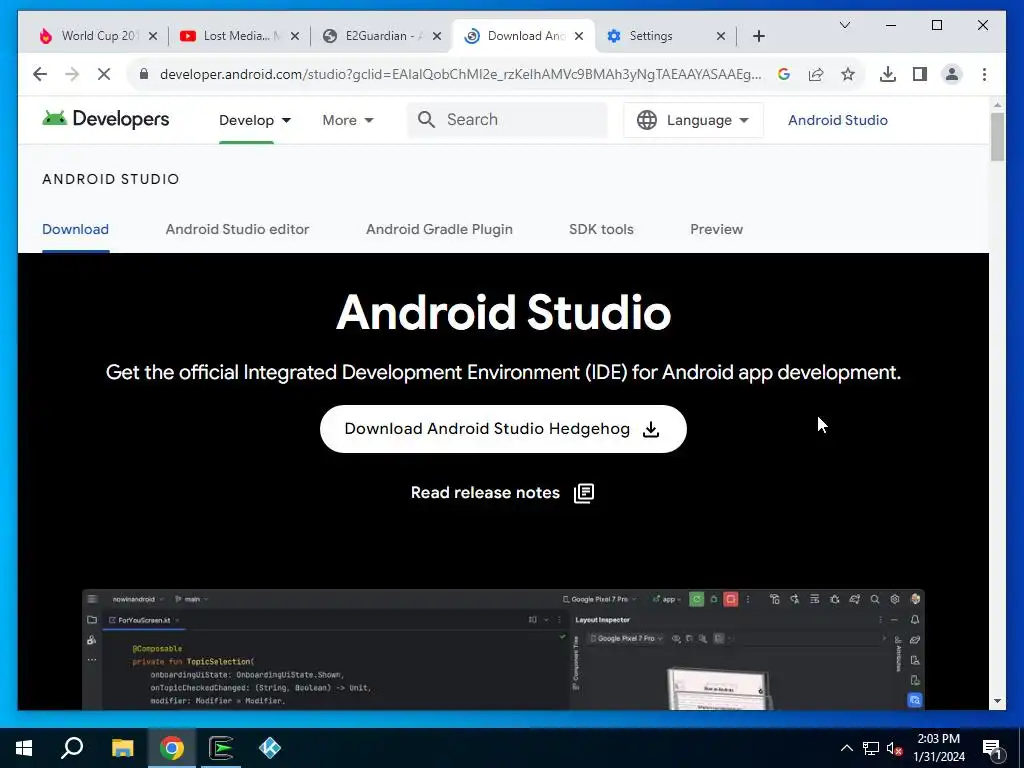Screen dimensions: 1024x768
Task: Click the address bar URL
Action: 460,74
